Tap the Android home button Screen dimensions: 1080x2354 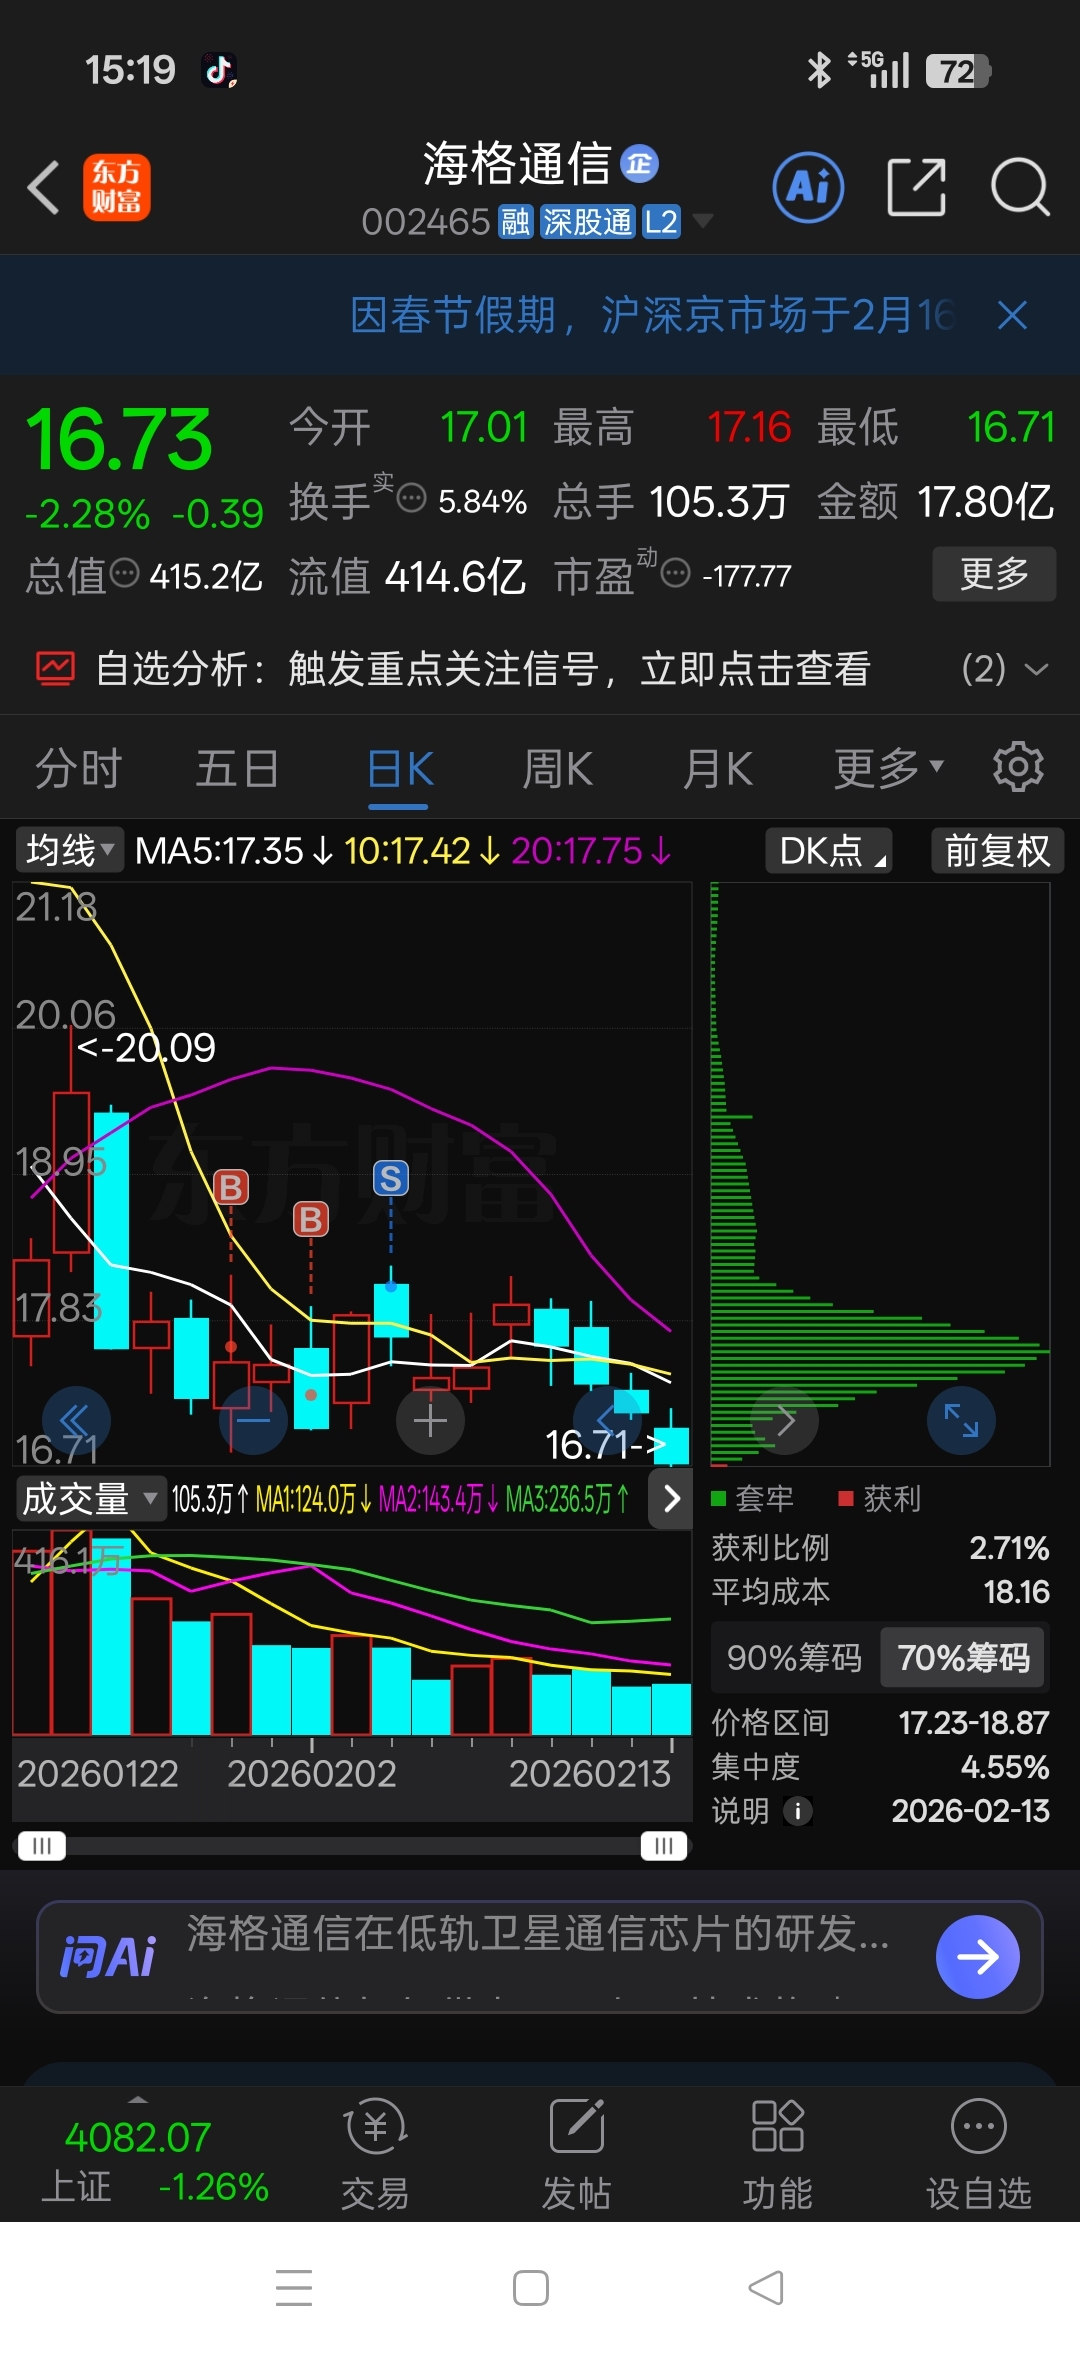pyautogui.click(x=530, y=2288)
